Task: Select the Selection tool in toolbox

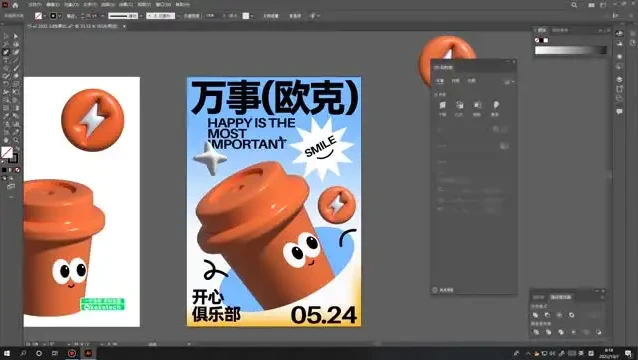Action: [x=6, y=37]
